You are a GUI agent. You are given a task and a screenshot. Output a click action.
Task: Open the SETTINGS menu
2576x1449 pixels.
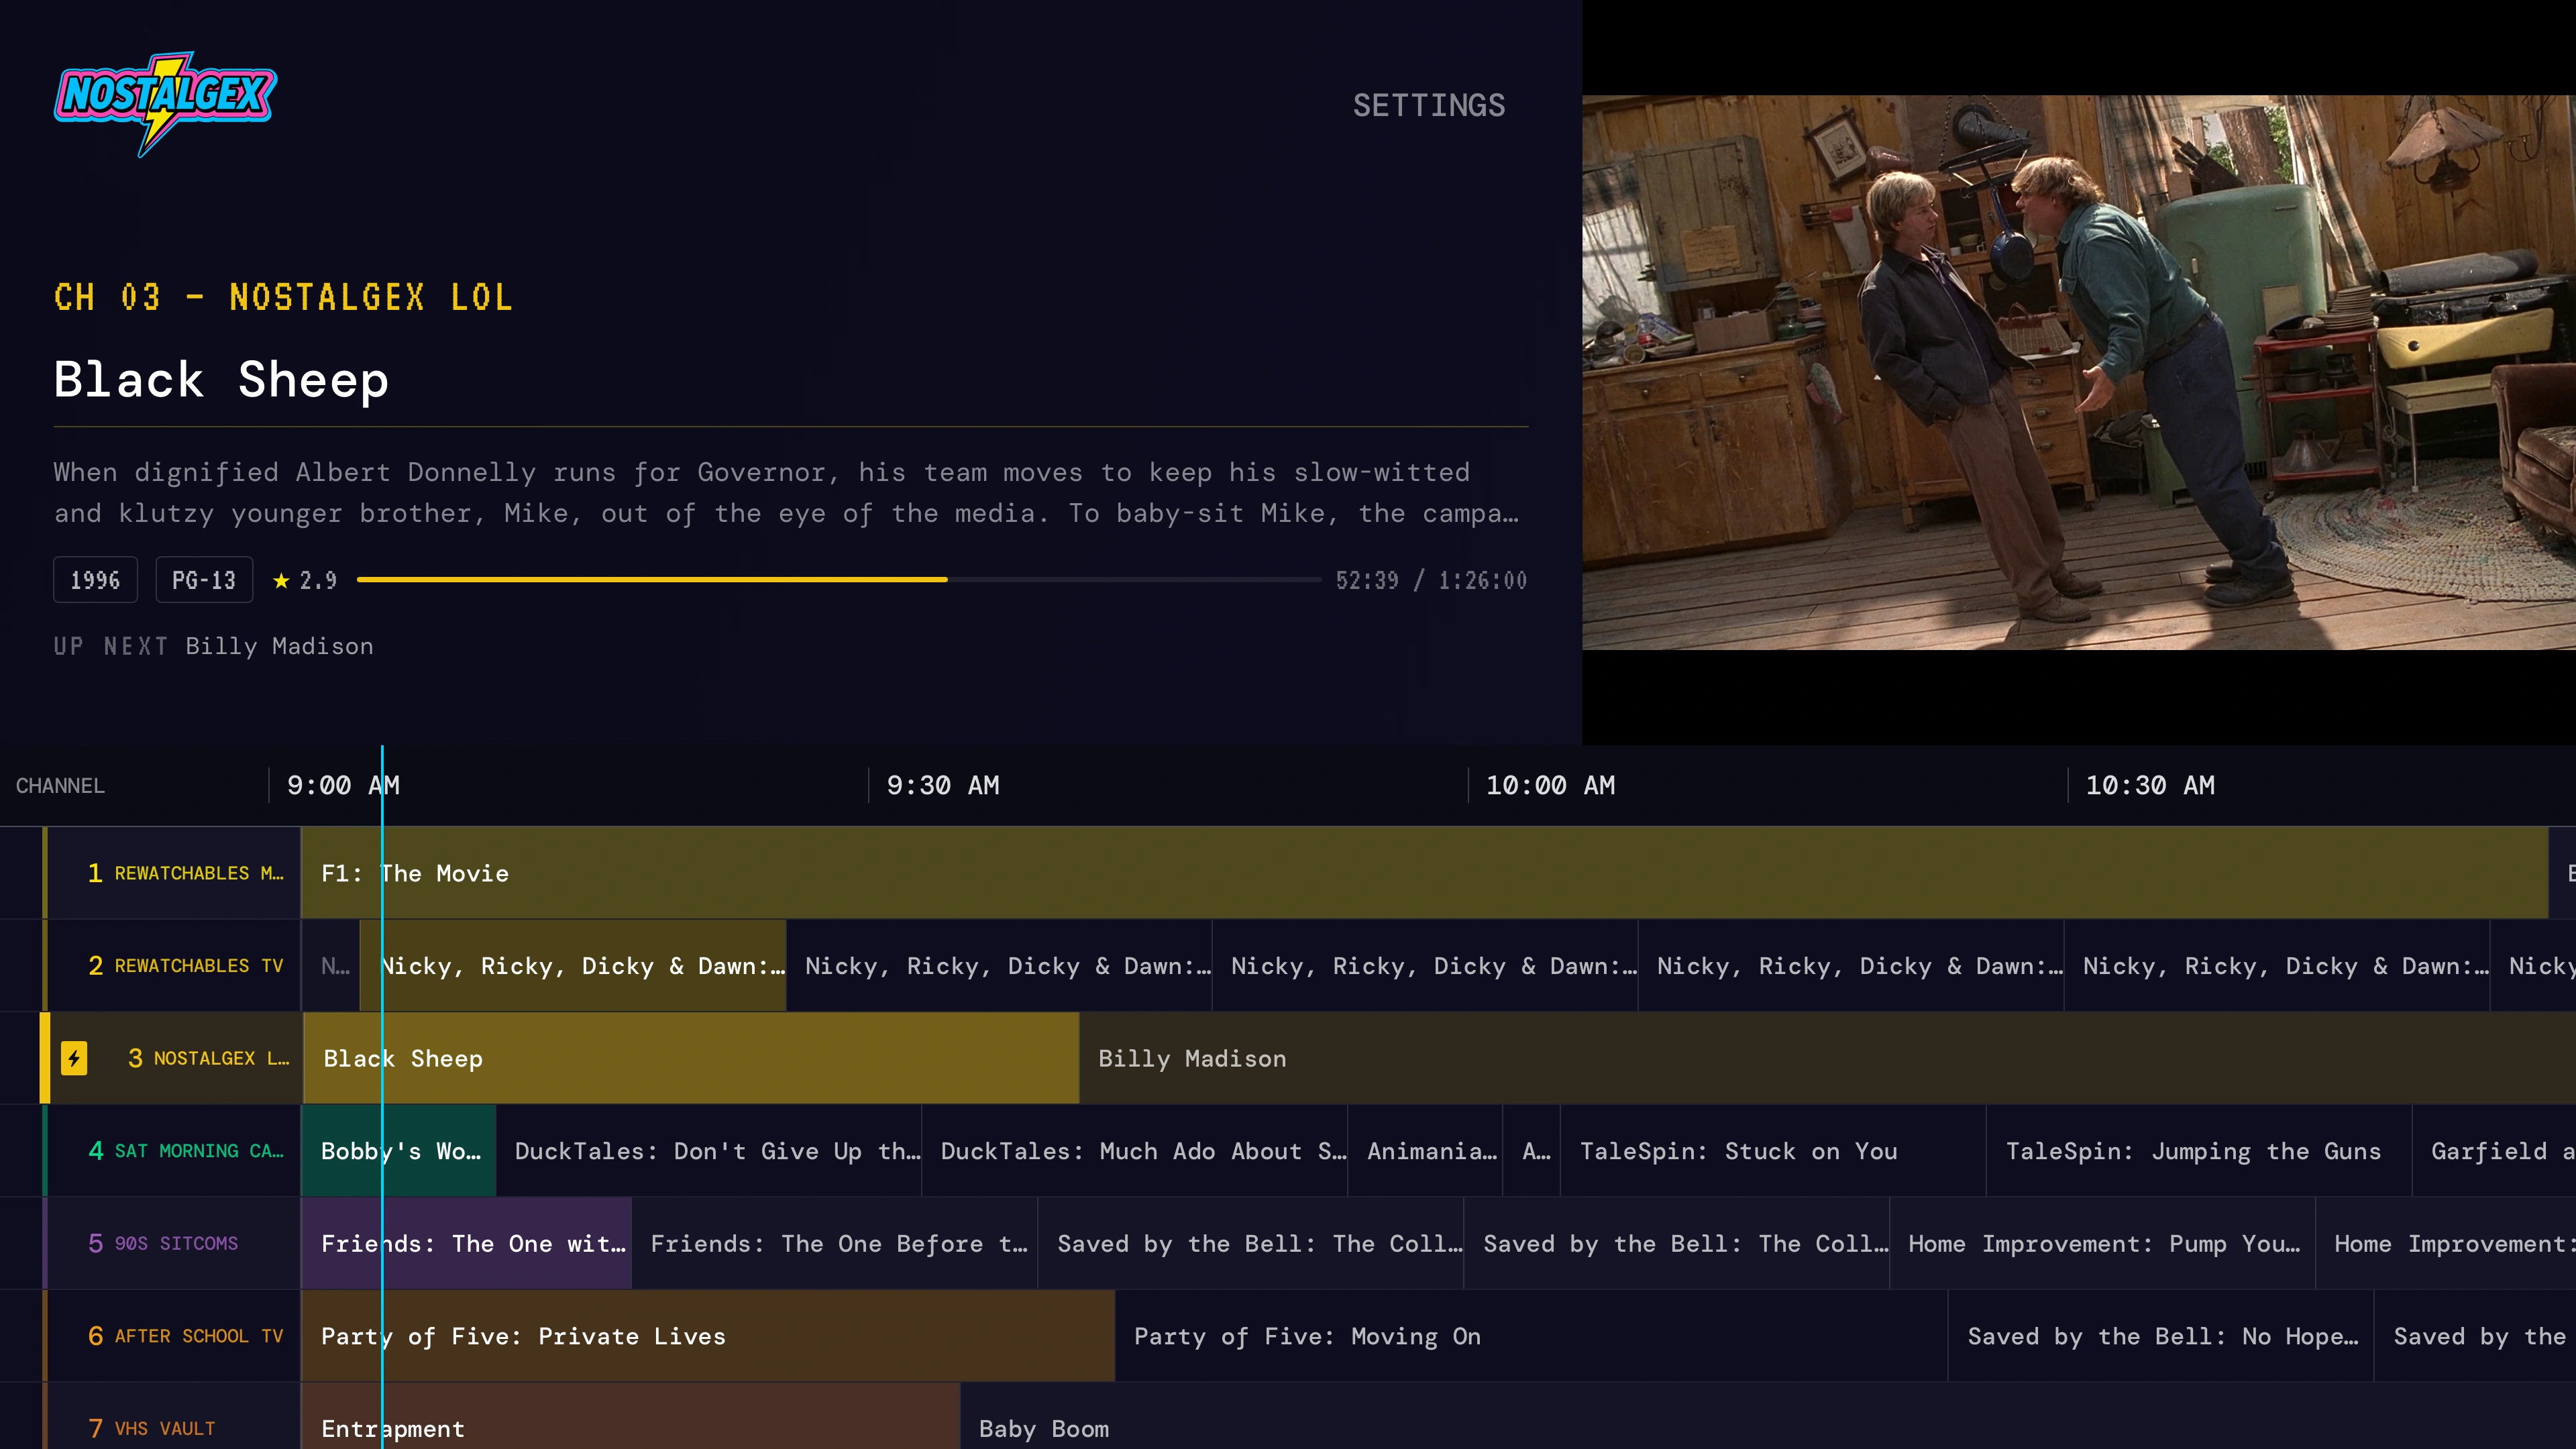1428,106
